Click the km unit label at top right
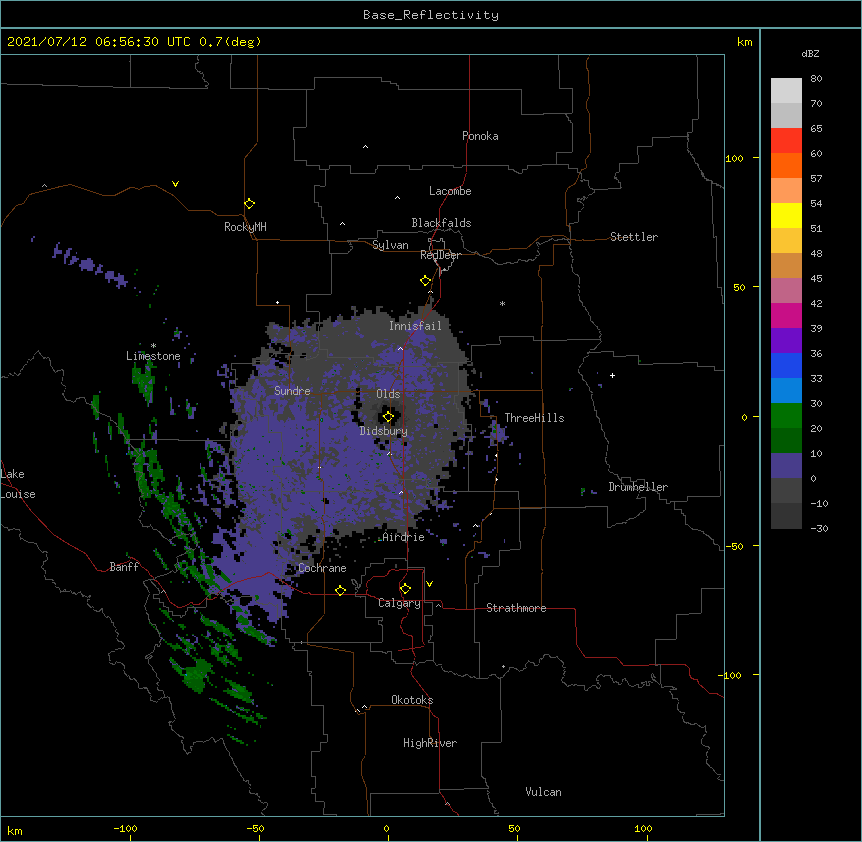 (744, 42)
